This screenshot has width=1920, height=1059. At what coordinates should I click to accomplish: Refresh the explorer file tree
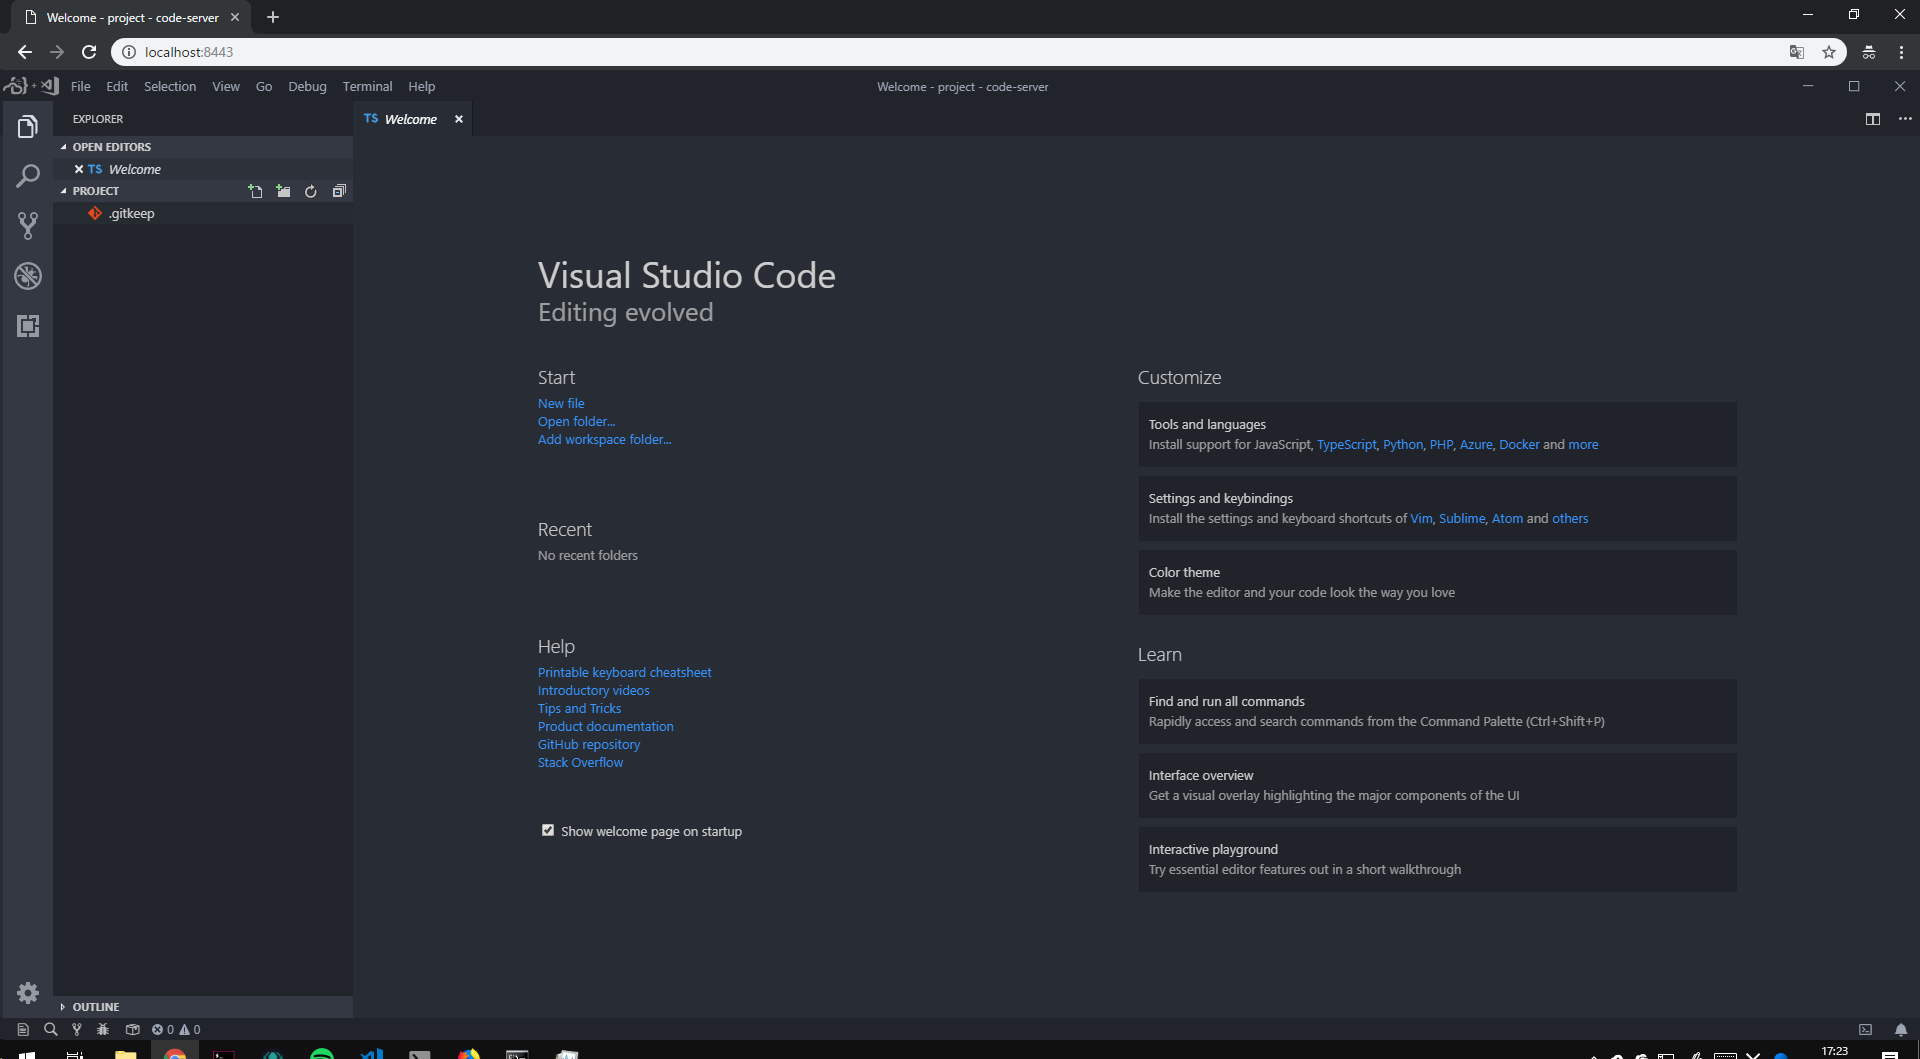311,191
